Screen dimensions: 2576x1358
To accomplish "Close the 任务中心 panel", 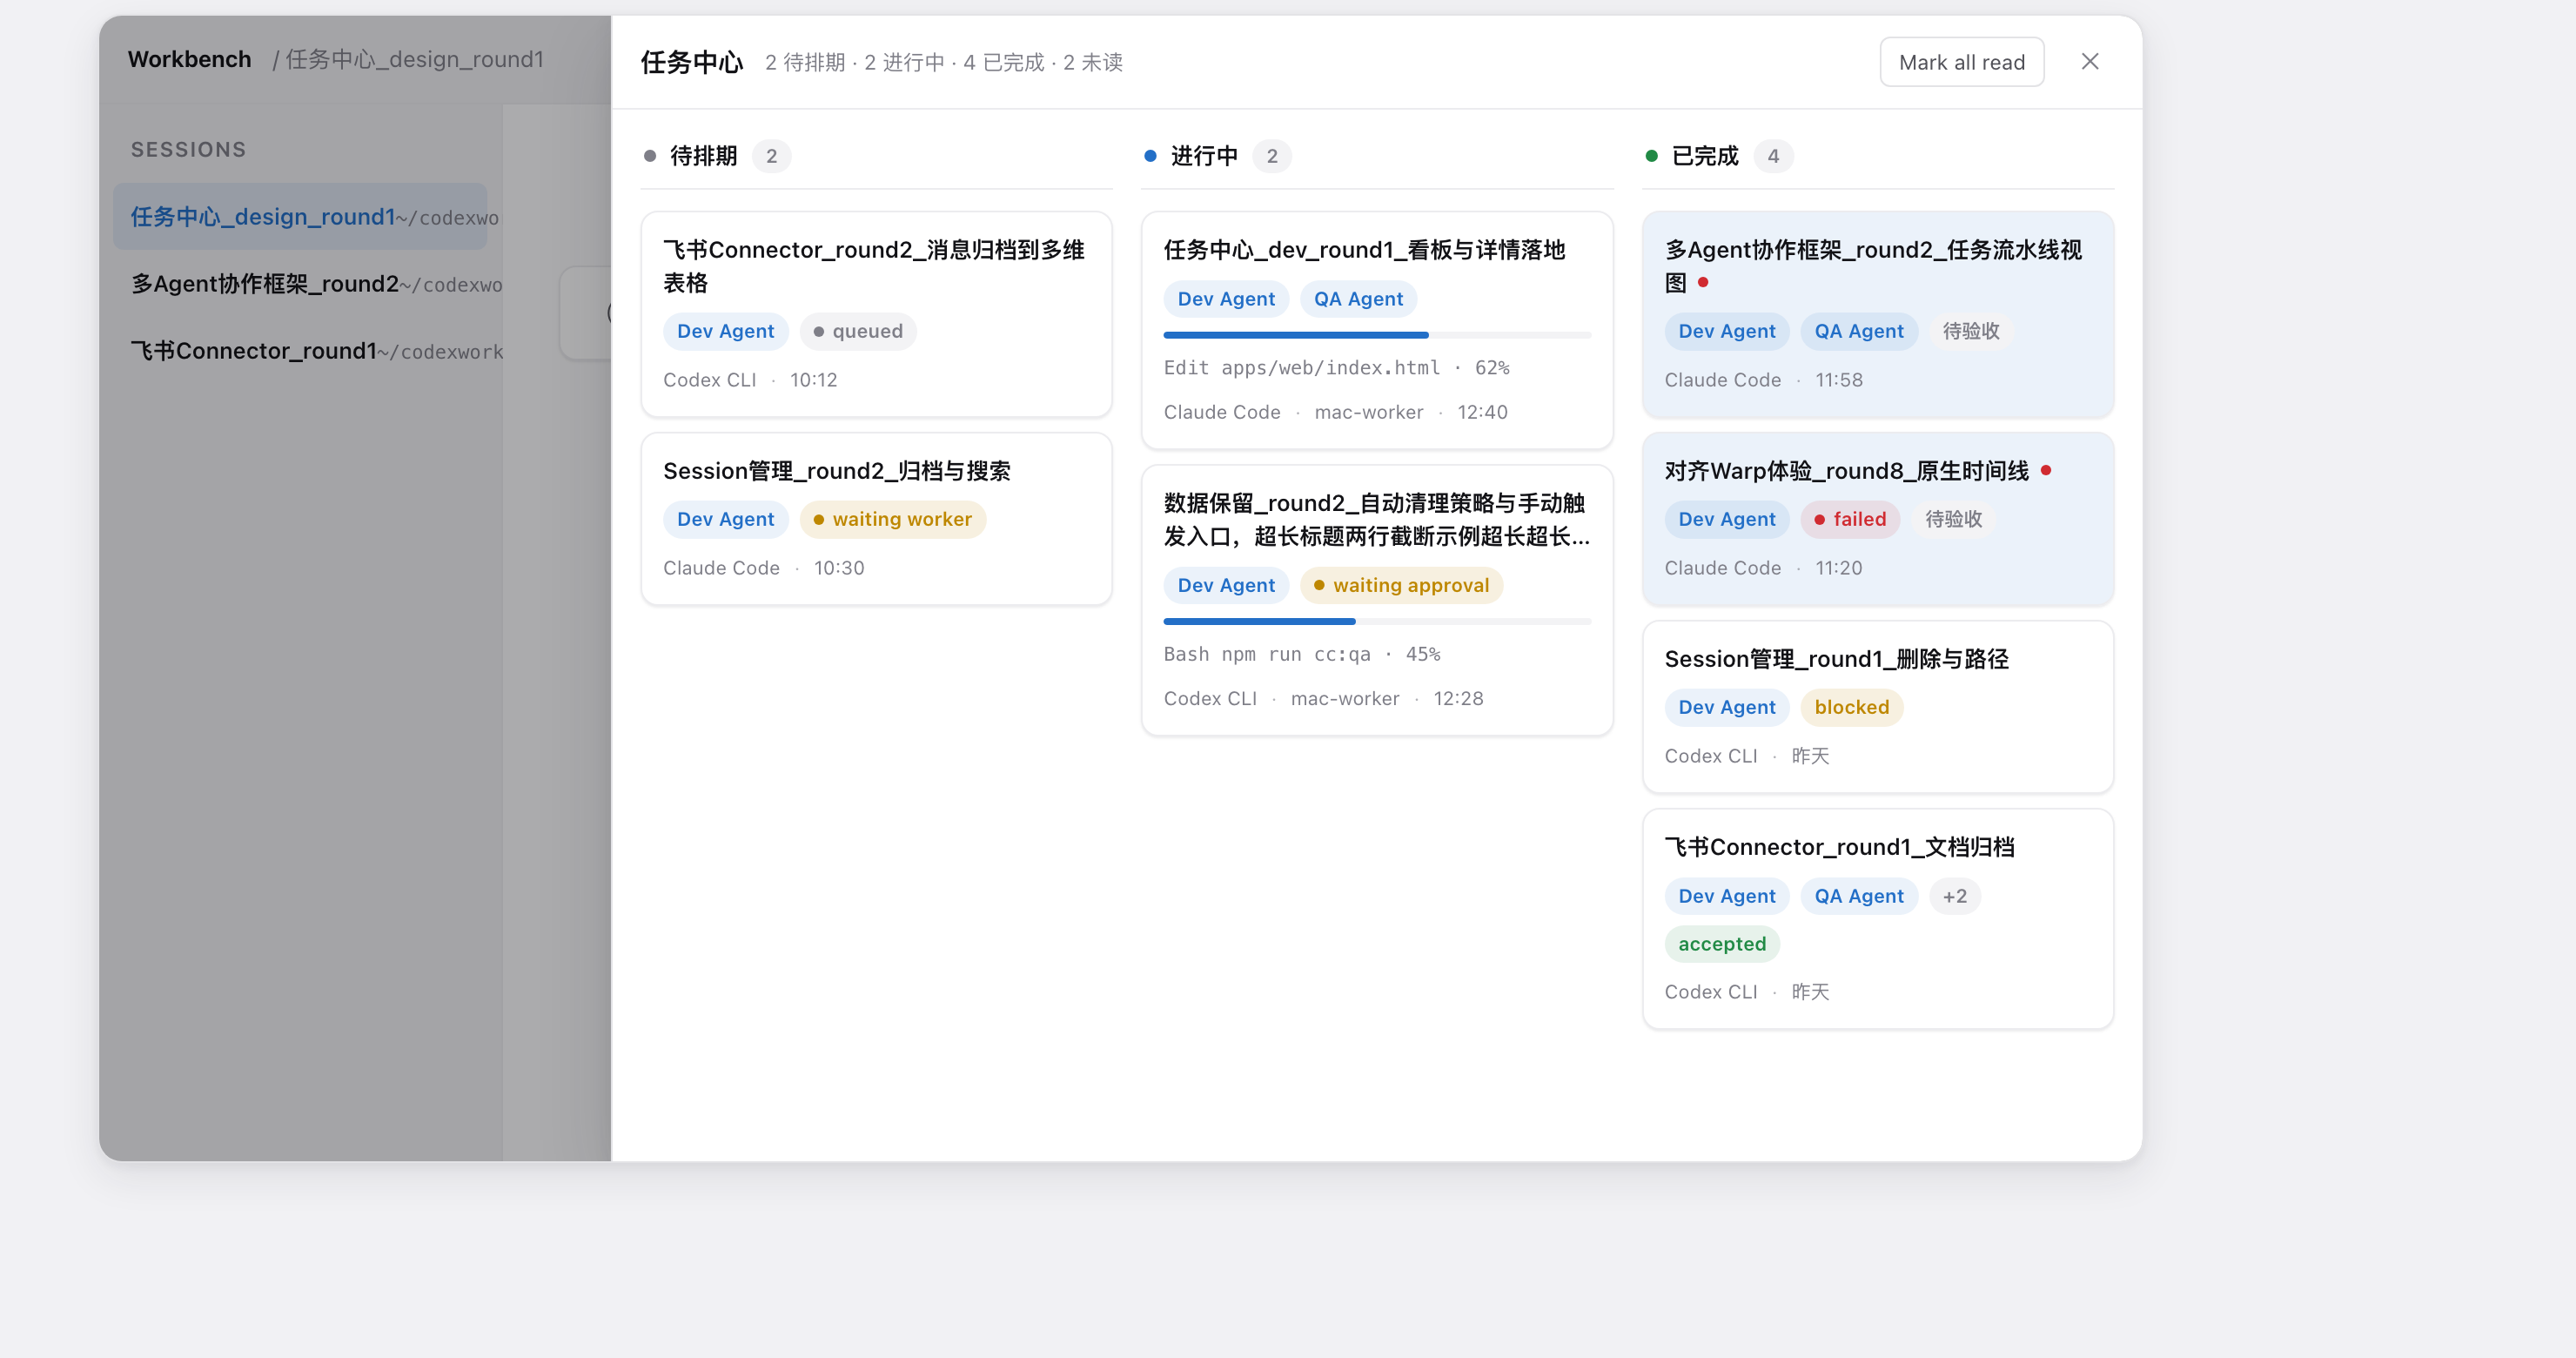I will coord(2089,62).
